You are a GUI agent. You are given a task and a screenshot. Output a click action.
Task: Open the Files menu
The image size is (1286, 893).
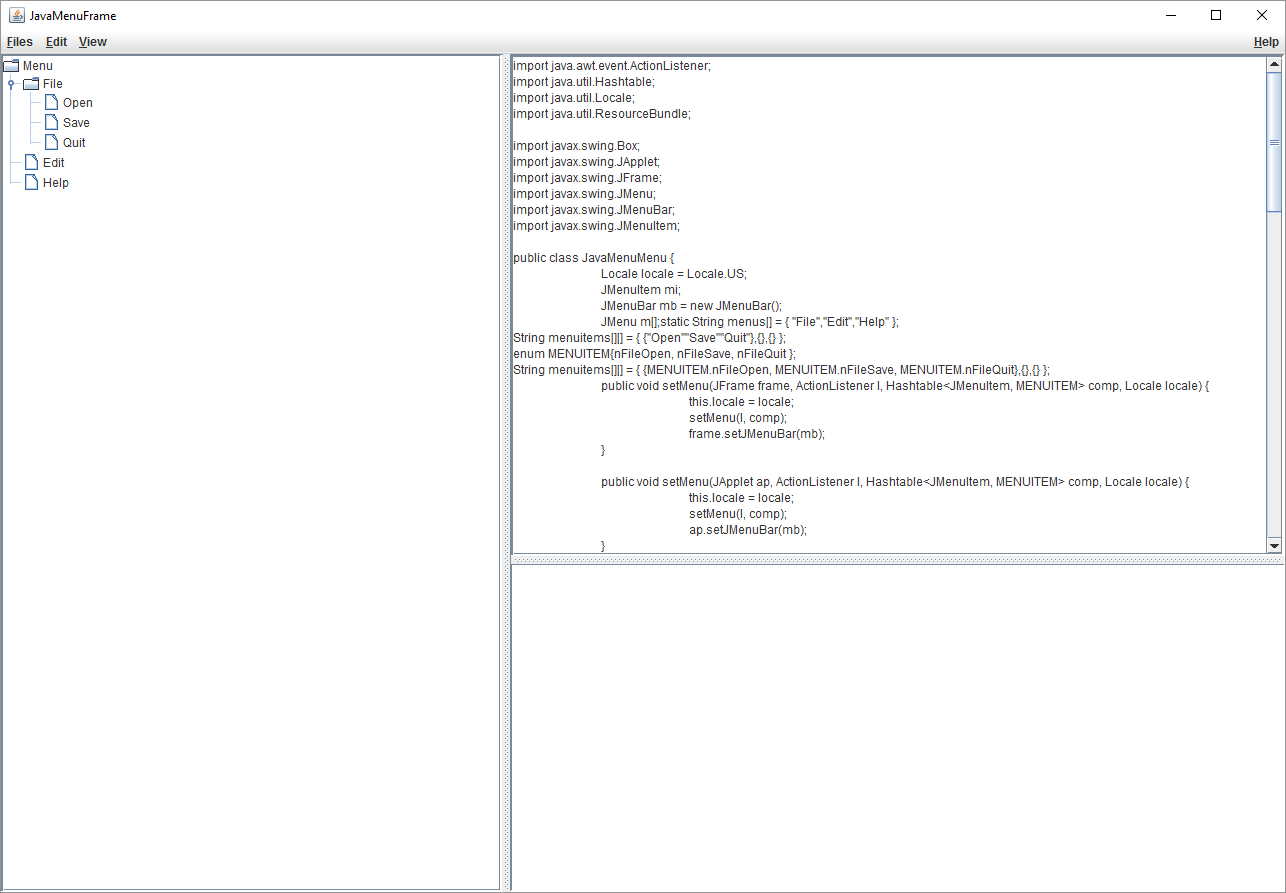coord(19,42)
